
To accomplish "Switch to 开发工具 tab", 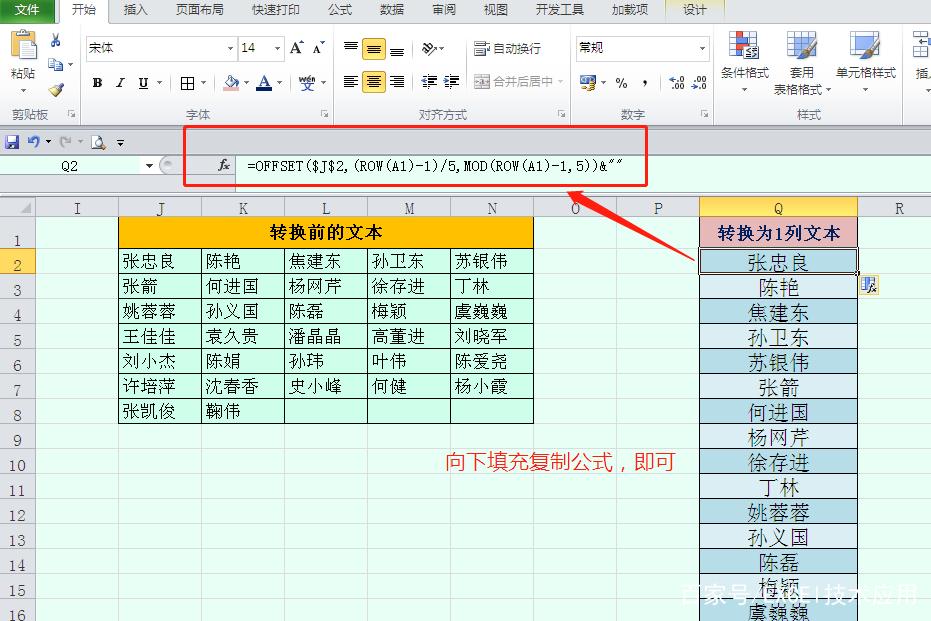I will point(560,10).
